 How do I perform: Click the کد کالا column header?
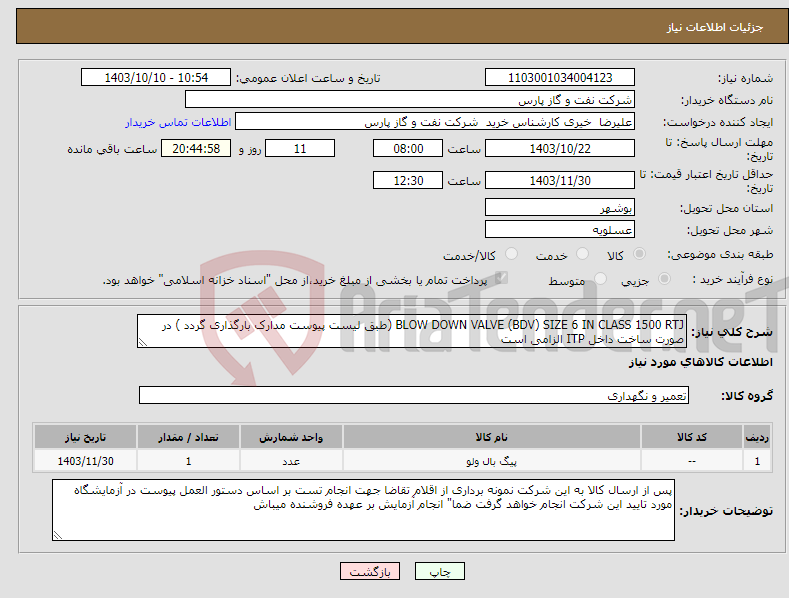coord(692,437)
